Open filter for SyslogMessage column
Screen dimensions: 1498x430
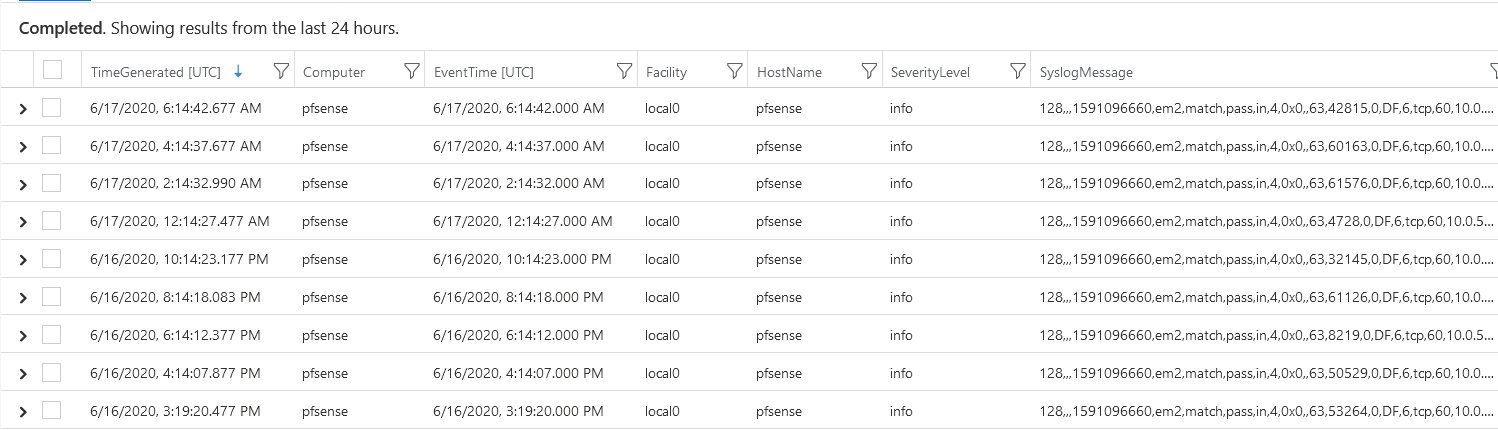[1491, 71]
